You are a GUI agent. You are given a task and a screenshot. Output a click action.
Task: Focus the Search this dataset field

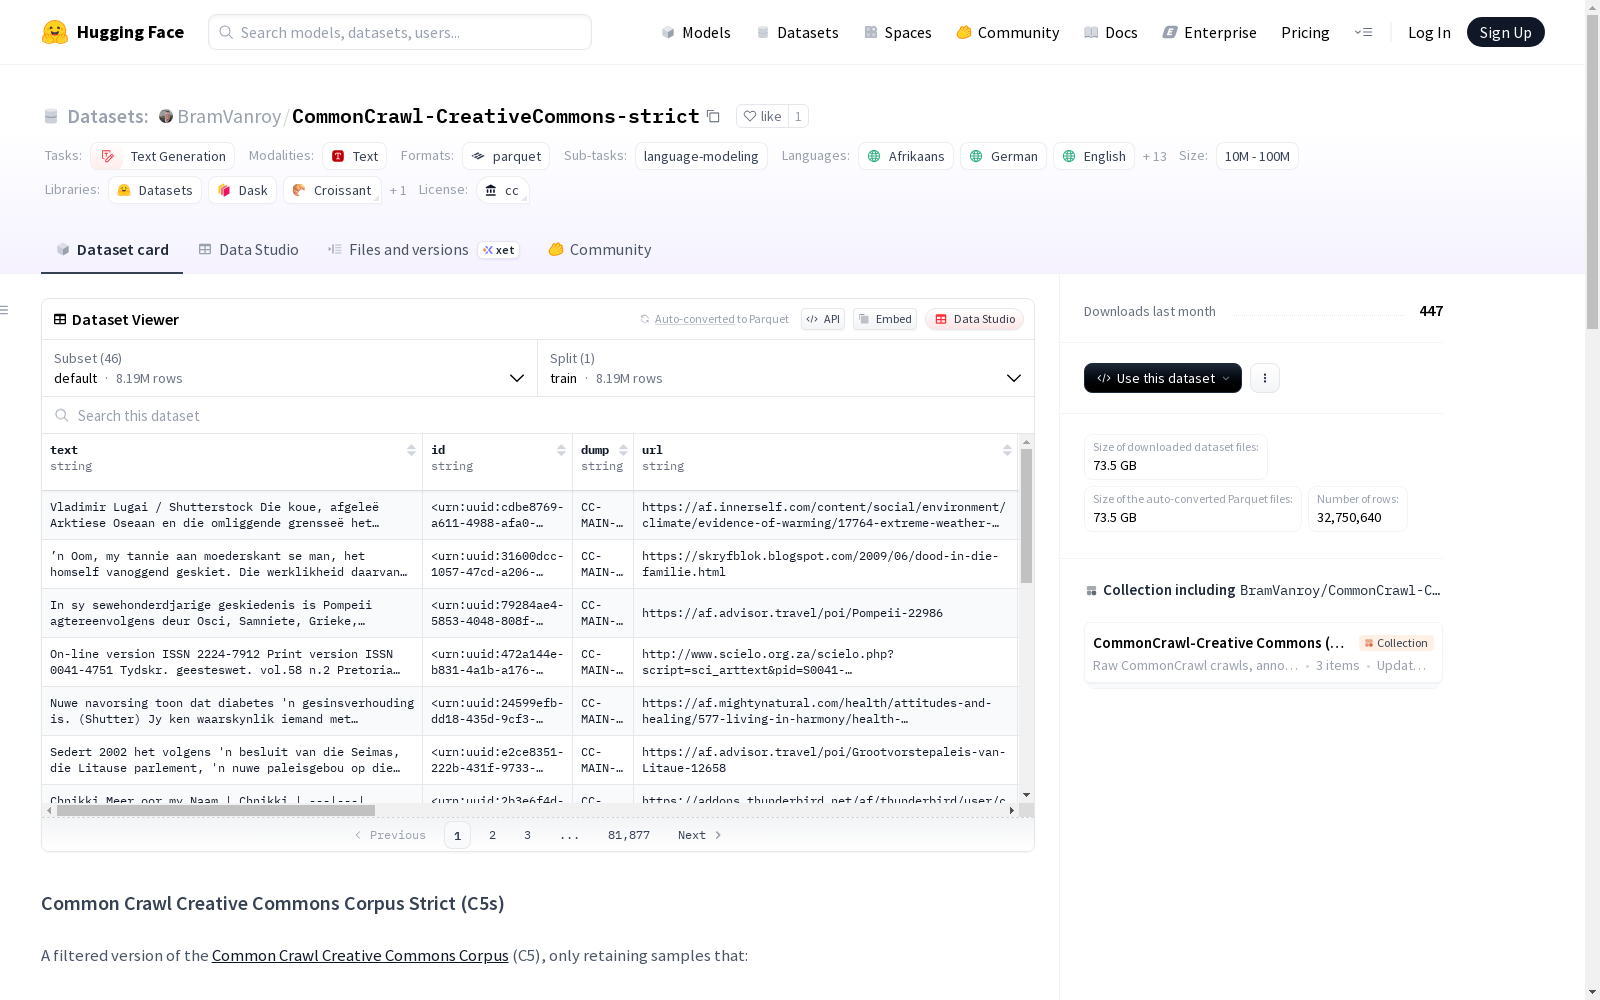[x=538, y=415]
